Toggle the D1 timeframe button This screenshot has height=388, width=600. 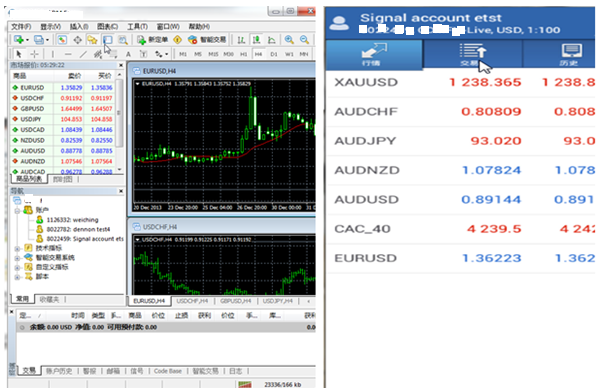(274, 54)
